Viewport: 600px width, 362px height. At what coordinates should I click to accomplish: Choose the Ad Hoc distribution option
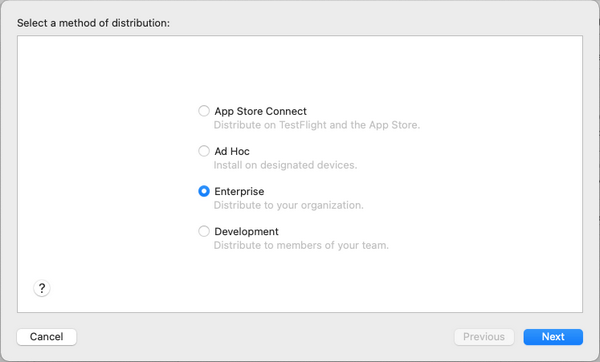coord(204,151)
